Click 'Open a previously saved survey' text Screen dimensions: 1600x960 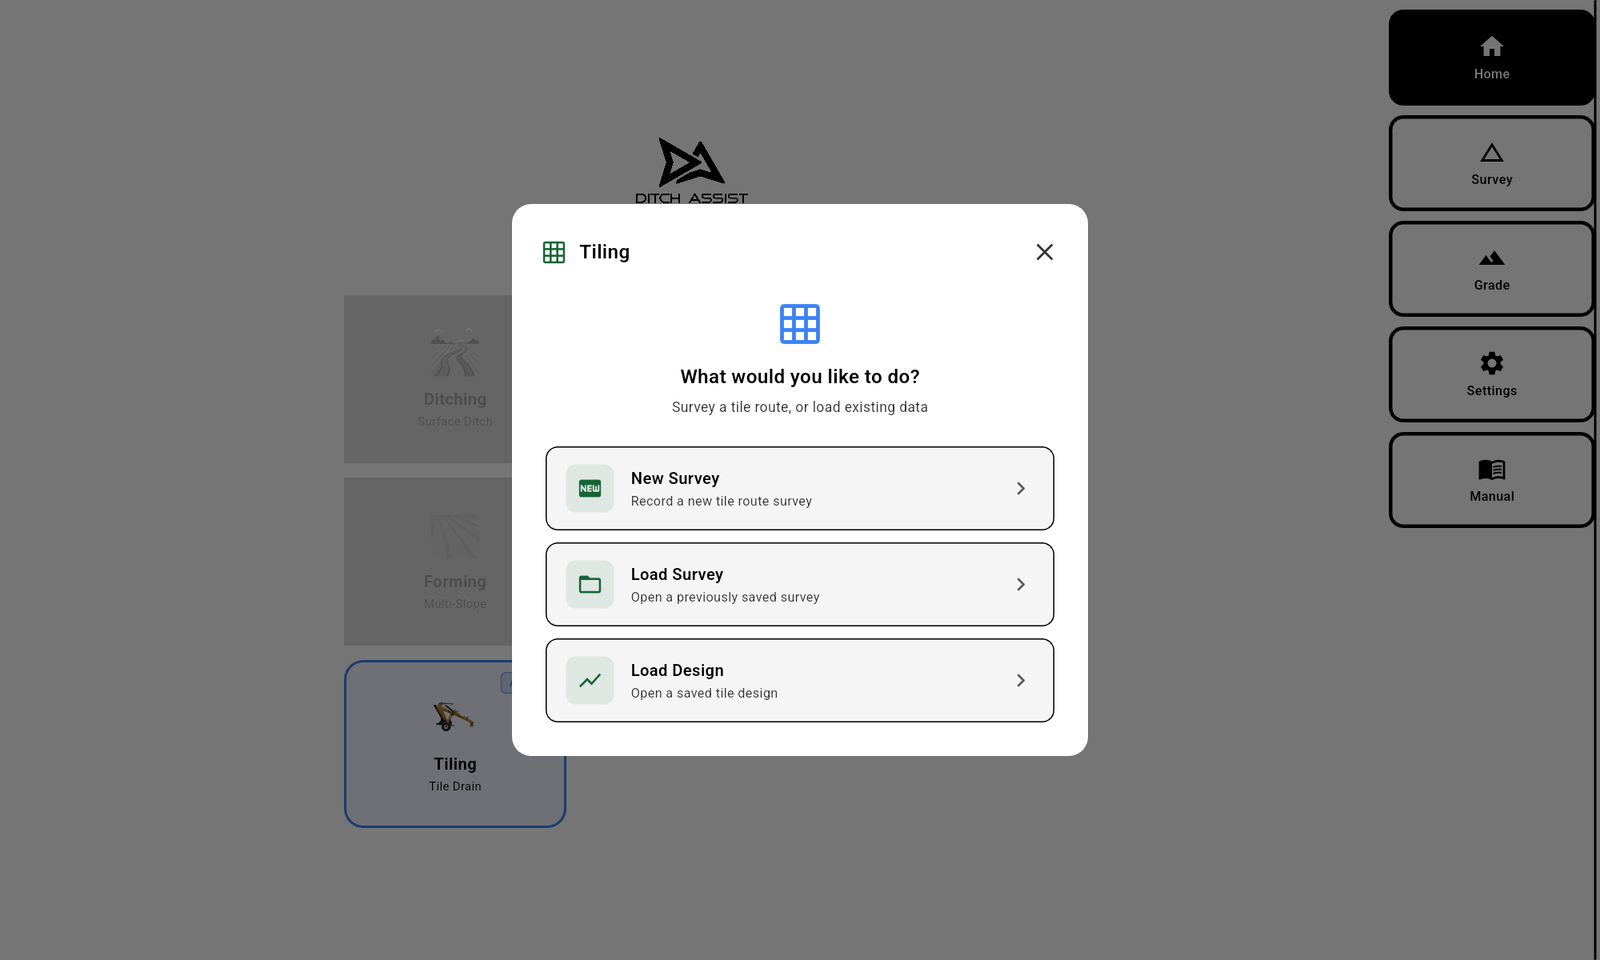point(725,597)
